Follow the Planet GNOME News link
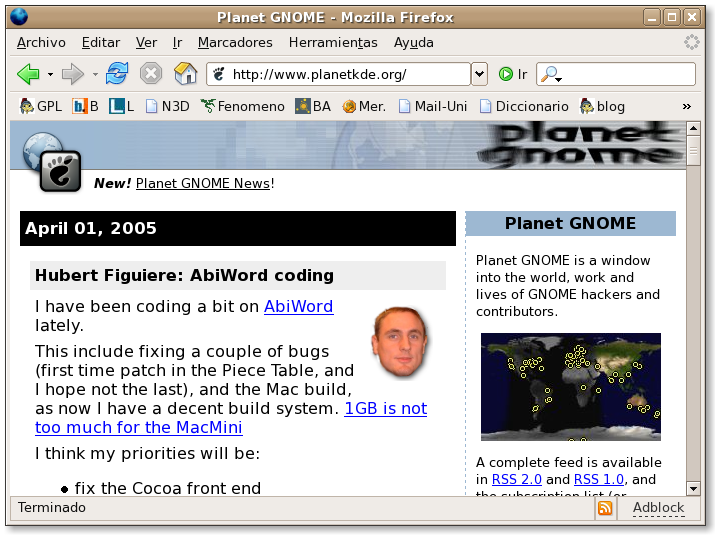Viewport: 715px width, 535px height. pos(203,183)
